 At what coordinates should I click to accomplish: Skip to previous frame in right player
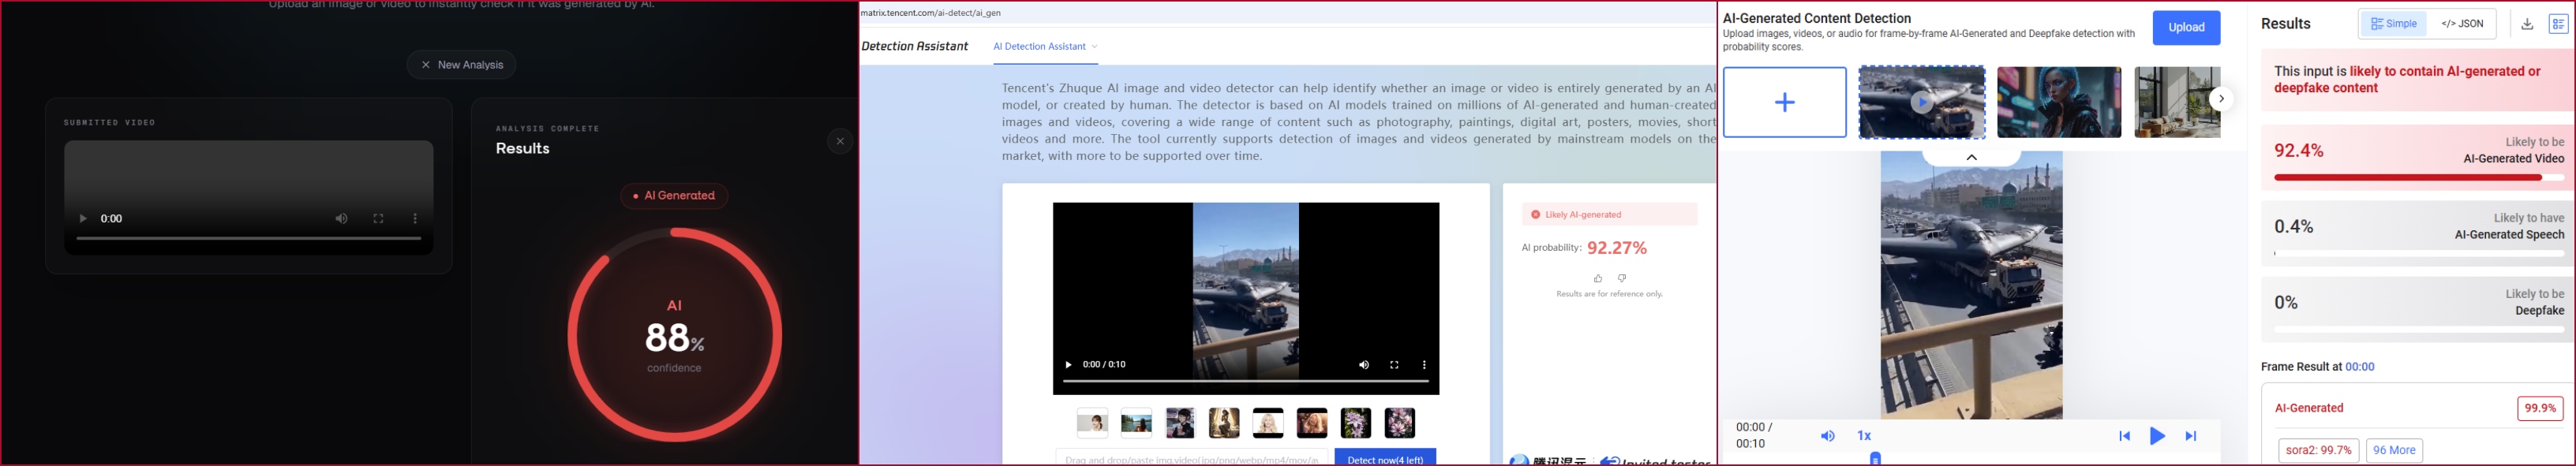click(2124, 436)
